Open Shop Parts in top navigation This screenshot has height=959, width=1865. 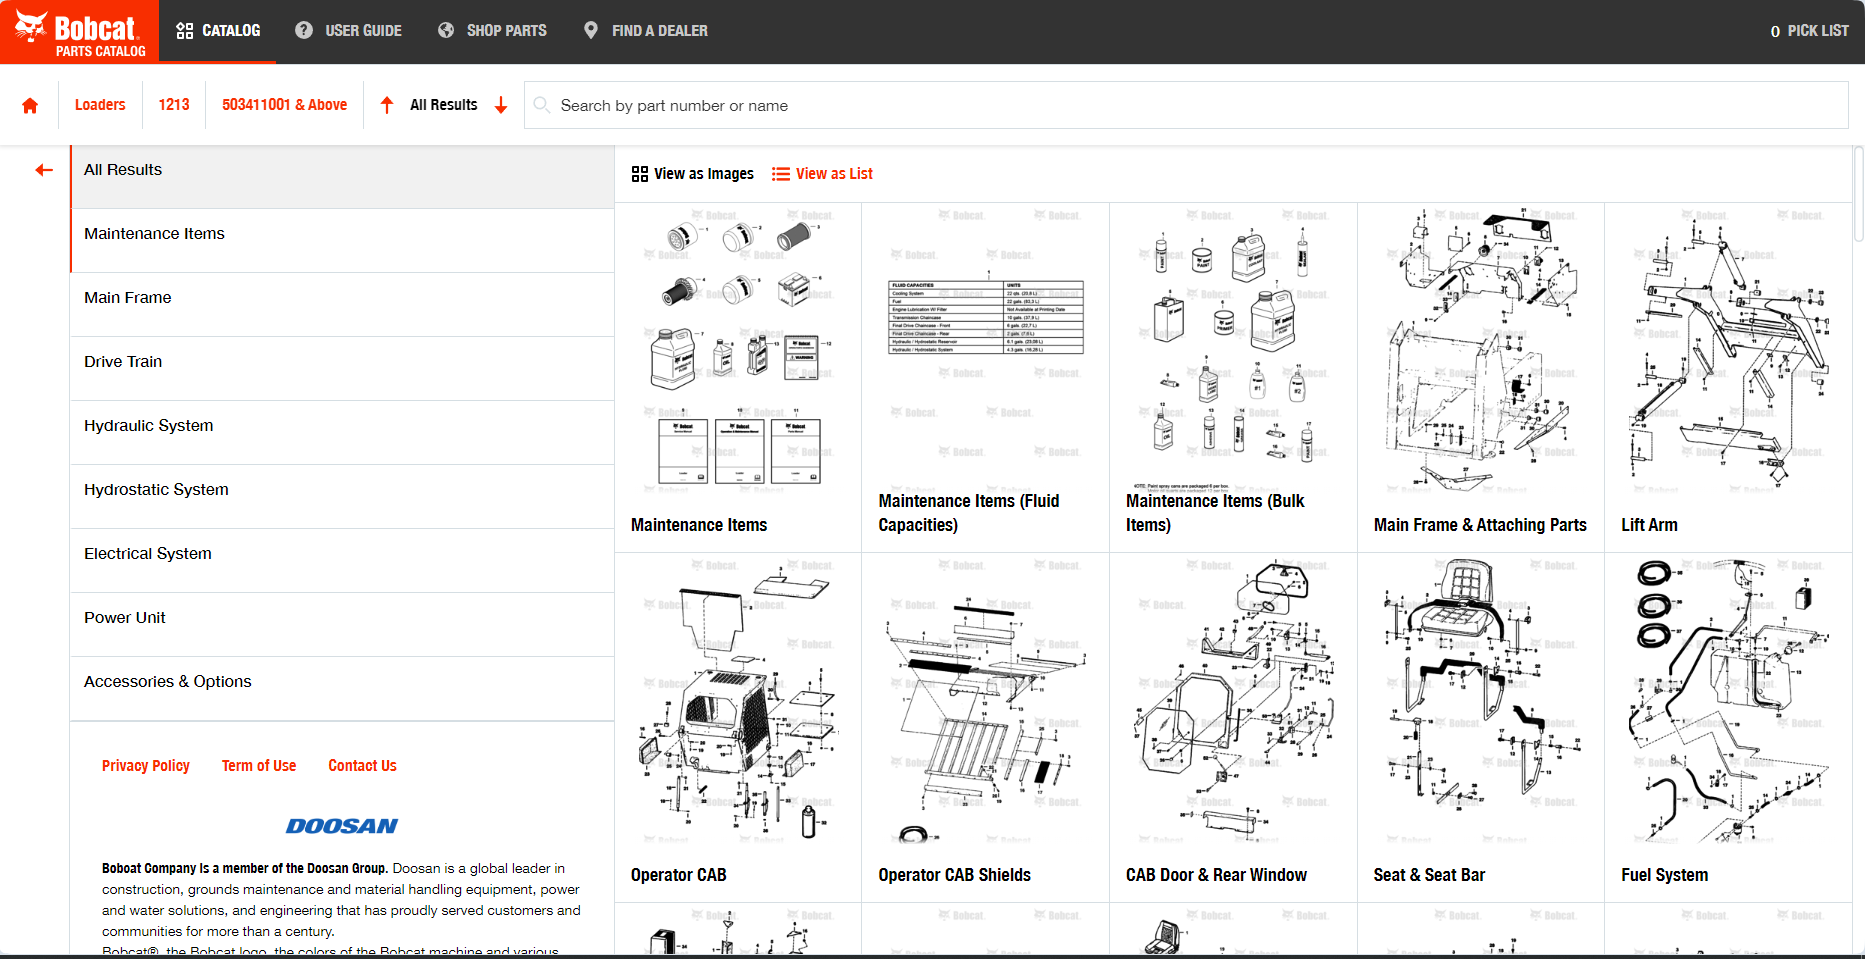point(493,31)
